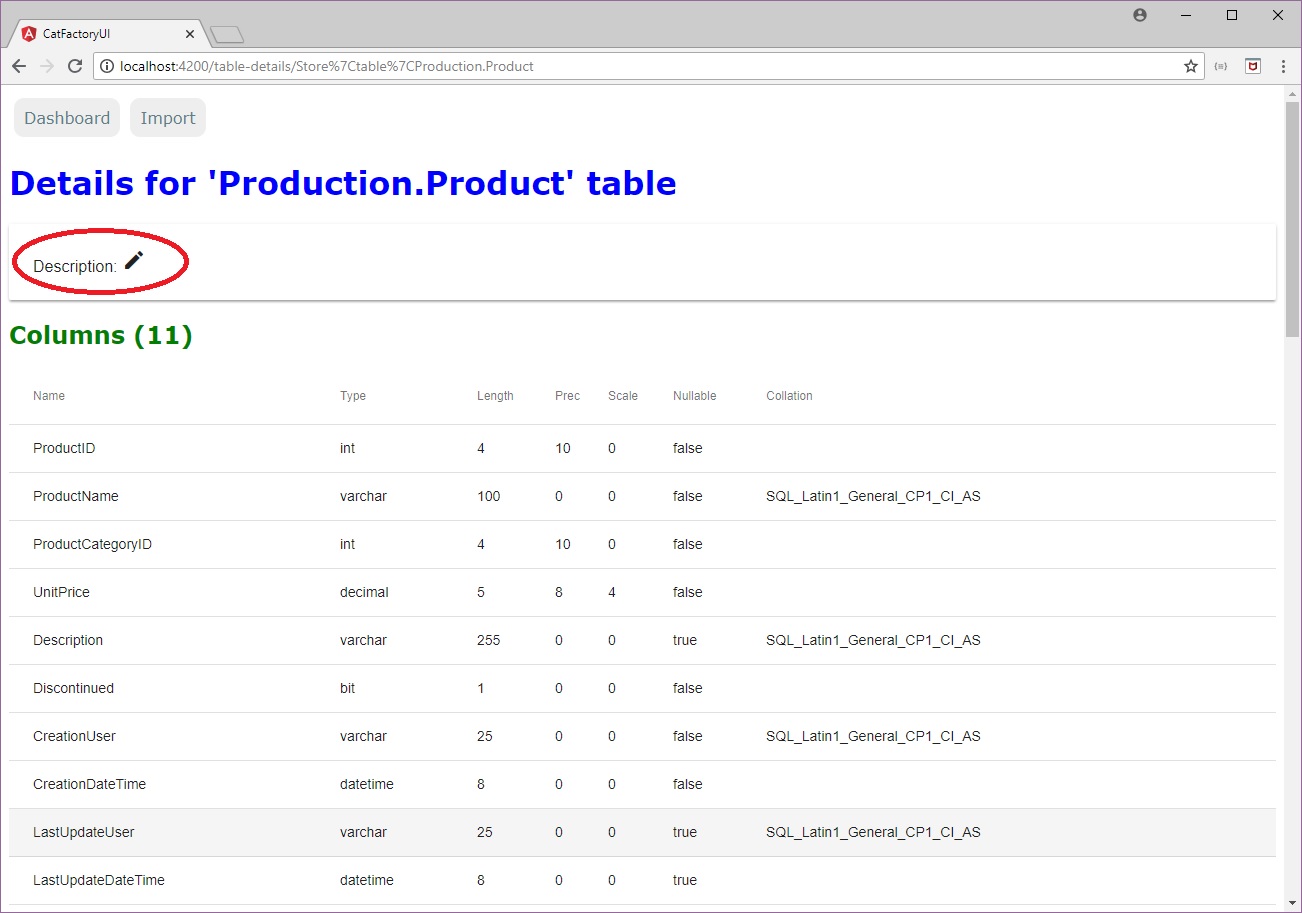Open a new browser tab

pos(227,36)
